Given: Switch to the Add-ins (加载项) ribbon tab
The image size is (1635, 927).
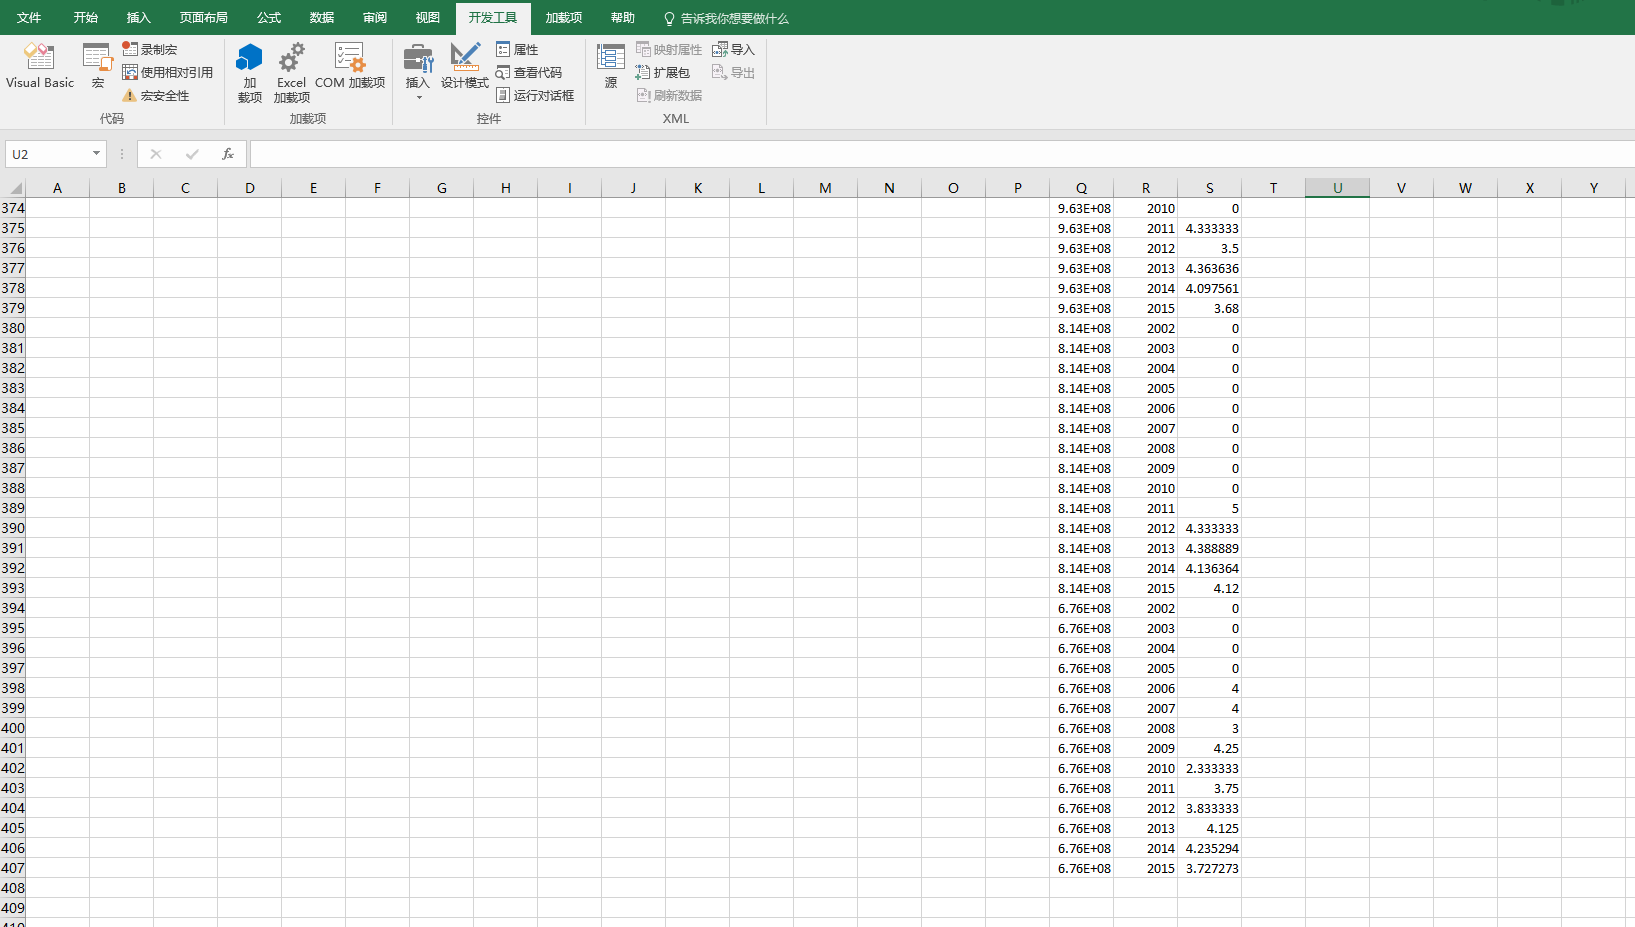Looking at the screenshot, I should (563, 18).
